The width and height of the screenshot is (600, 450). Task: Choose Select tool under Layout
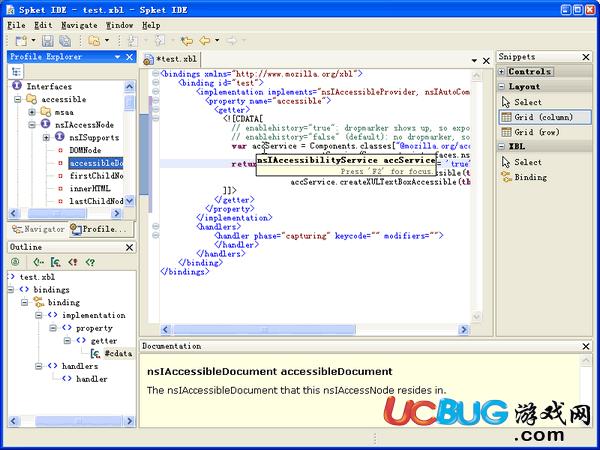pyautogui.click(x=521, y=102)
